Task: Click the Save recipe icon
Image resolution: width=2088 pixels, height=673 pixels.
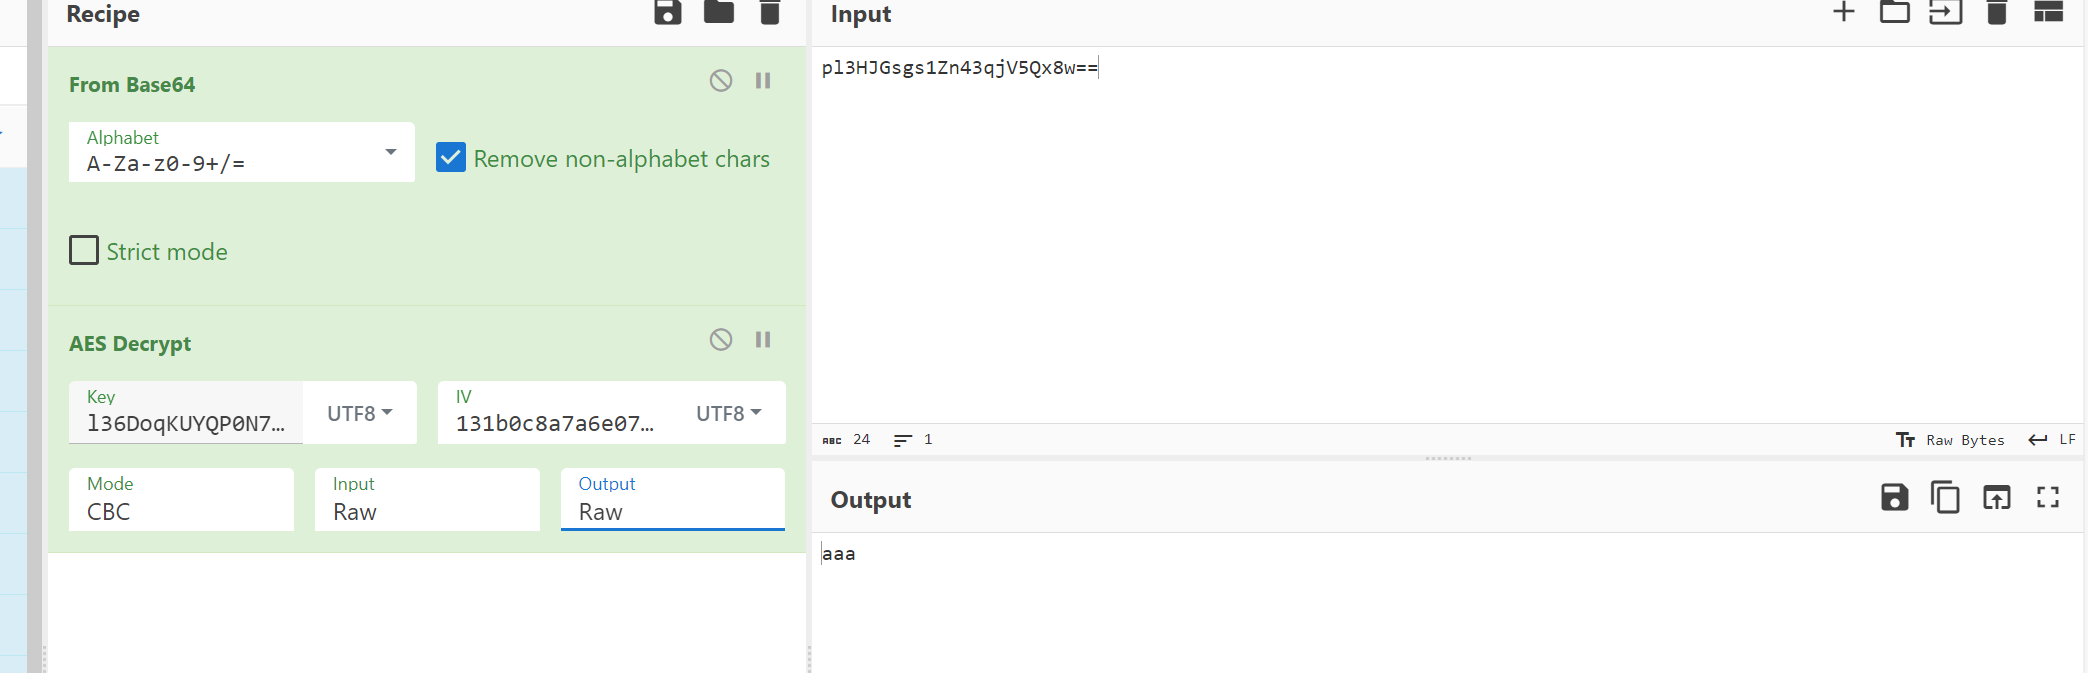Action: tap(667, 13)
